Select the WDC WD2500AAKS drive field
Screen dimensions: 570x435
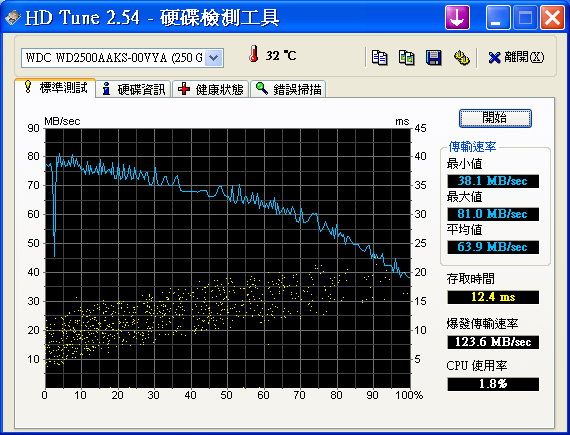122,58
